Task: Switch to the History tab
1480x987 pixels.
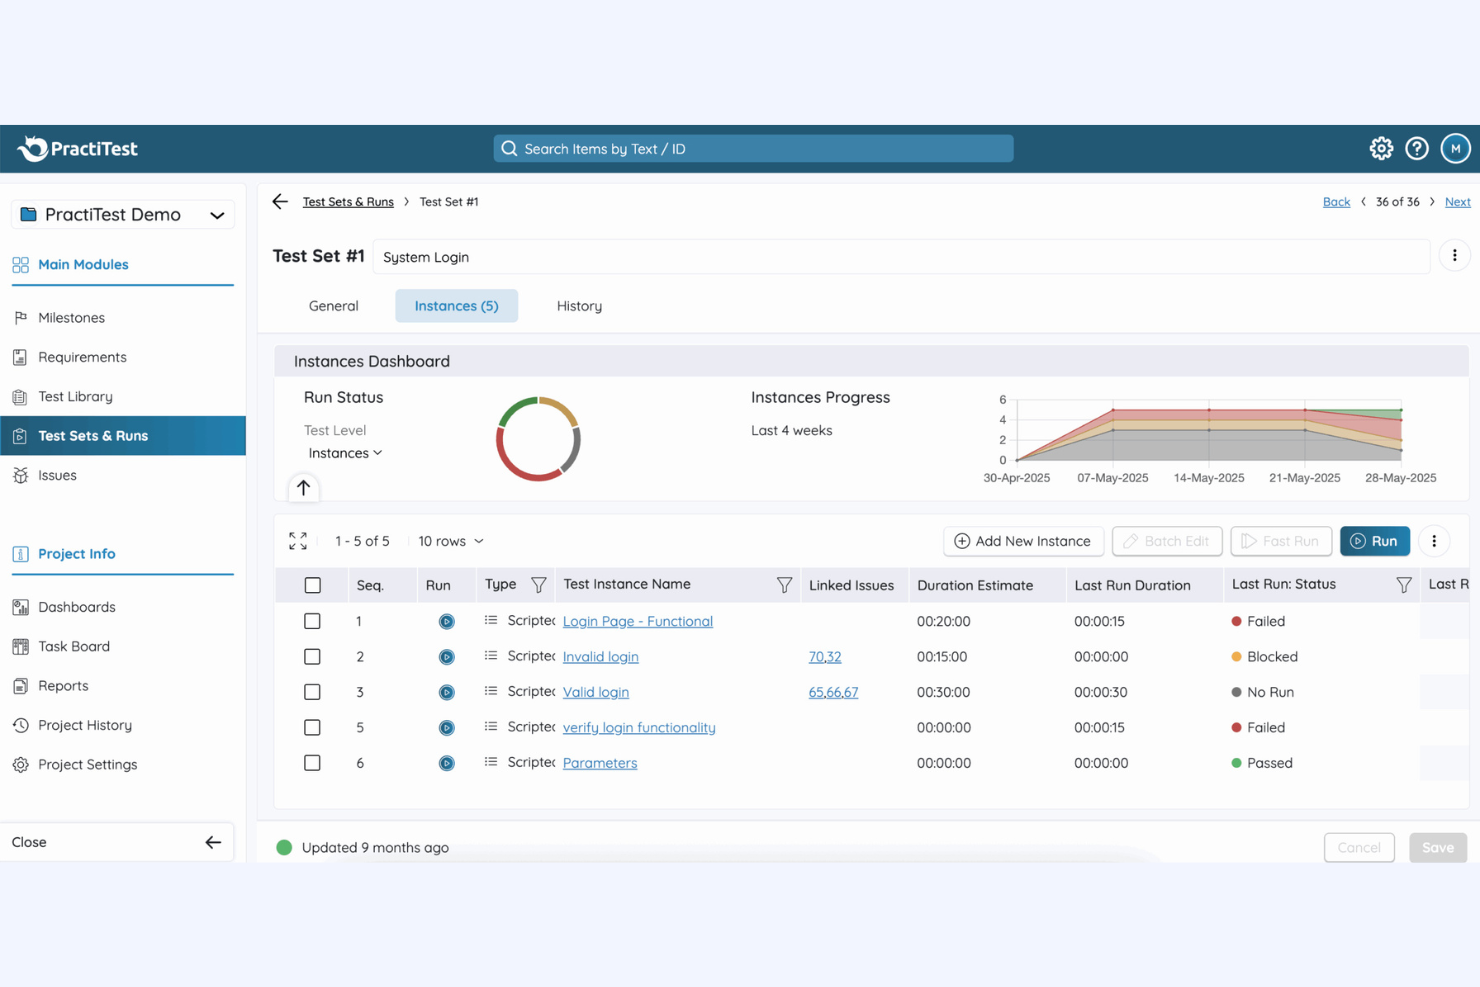Action: click(579, 306)
